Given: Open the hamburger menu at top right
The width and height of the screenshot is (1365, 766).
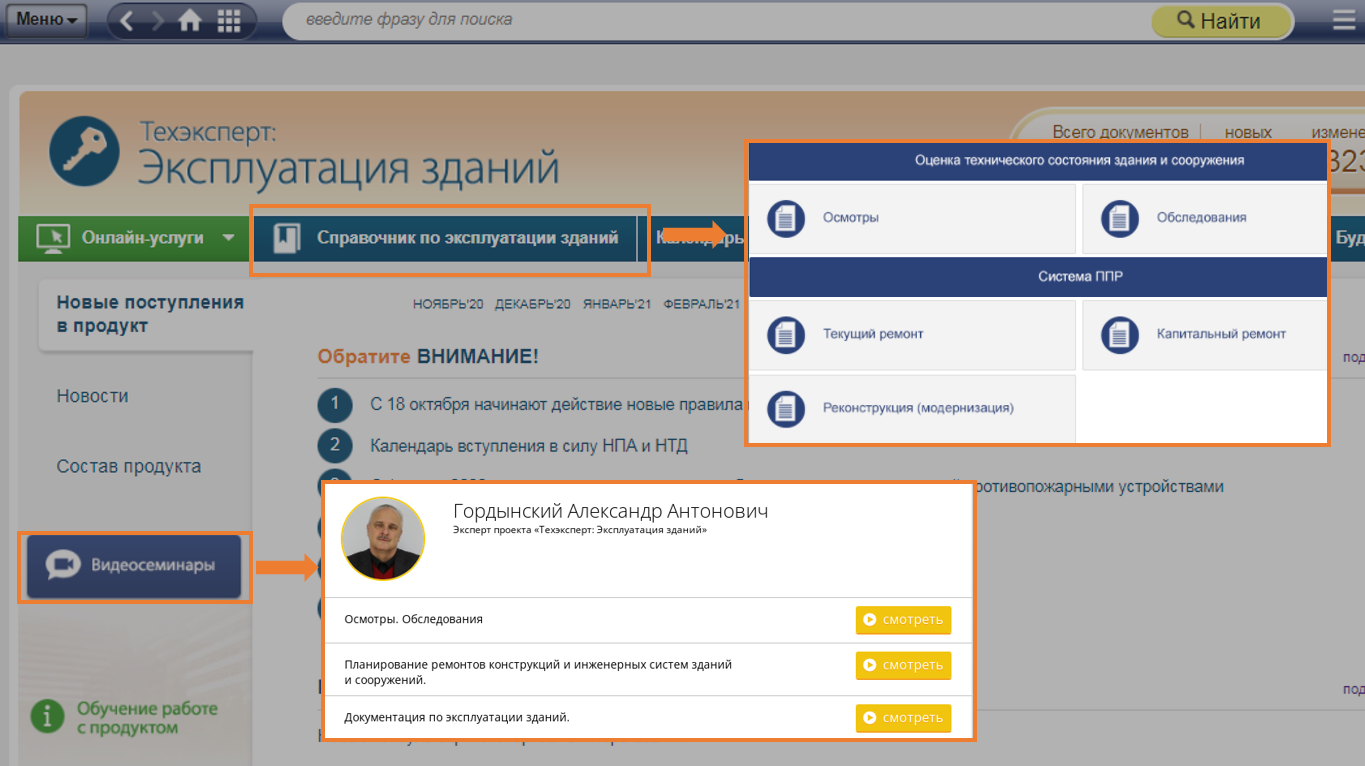Looking at the screenshot, I should click(x=1346, y=20).
